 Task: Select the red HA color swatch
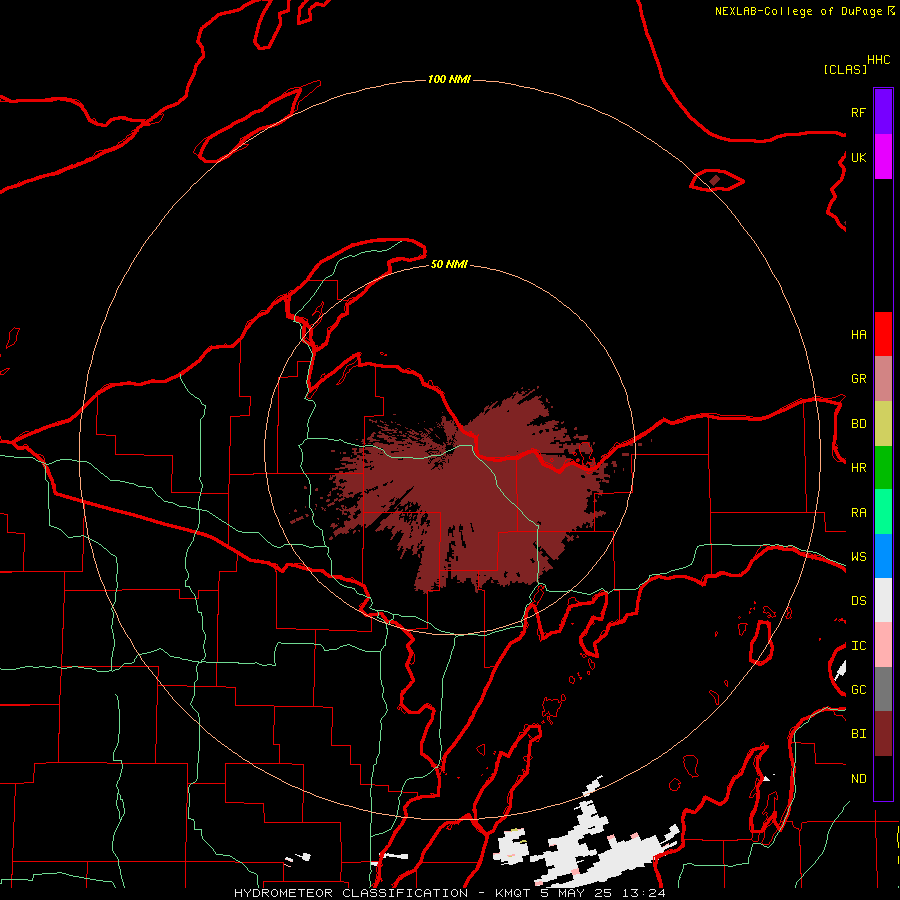pyautogui.click(x=883, y=334)
